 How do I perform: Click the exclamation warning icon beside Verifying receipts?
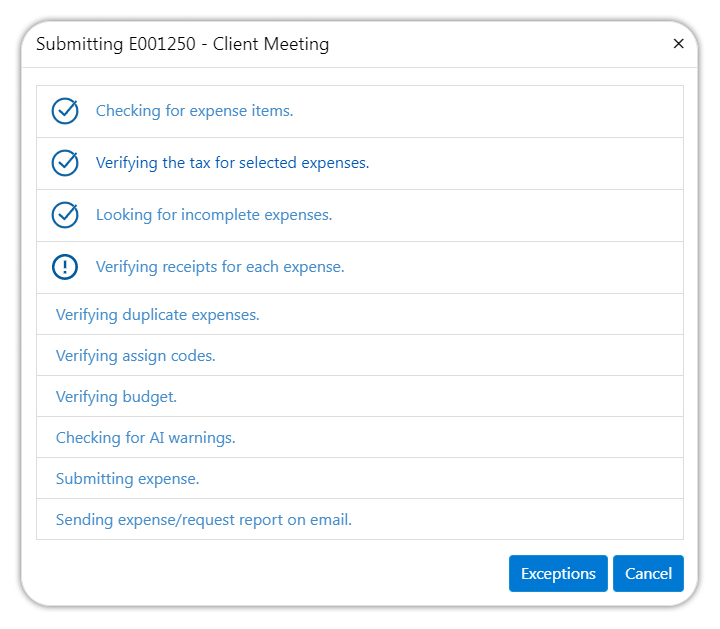pos(65,267)
